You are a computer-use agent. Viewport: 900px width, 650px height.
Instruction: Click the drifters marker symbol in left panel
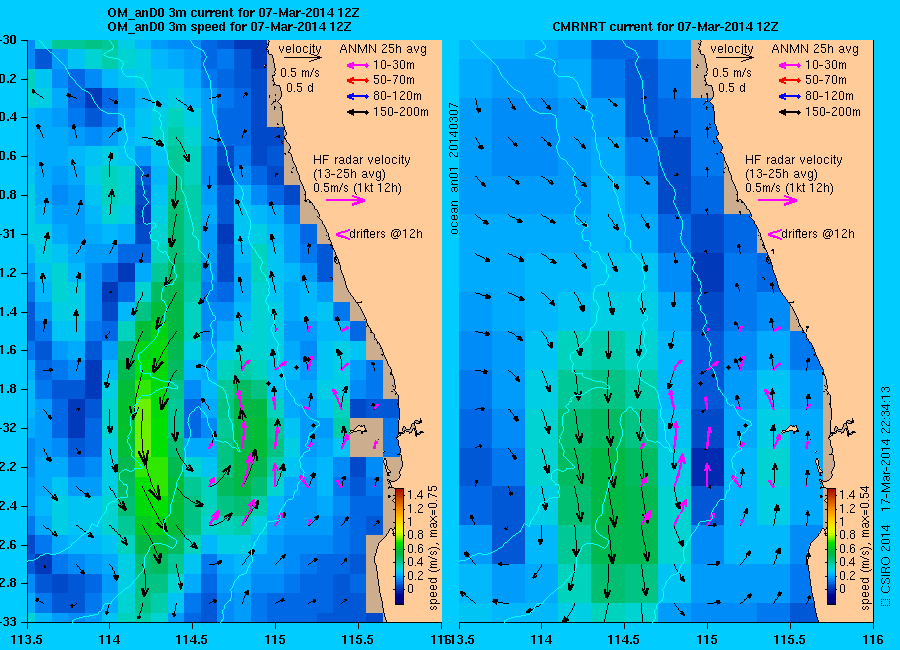click(342, 234)
